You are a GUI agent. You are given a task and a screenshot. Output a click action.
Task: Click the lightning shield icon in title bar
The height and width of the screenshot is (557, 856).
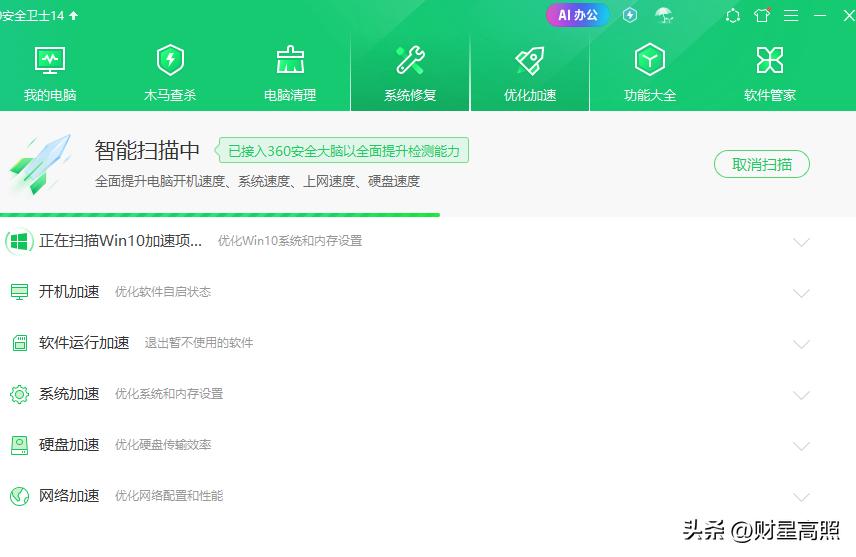pos(630,15)
